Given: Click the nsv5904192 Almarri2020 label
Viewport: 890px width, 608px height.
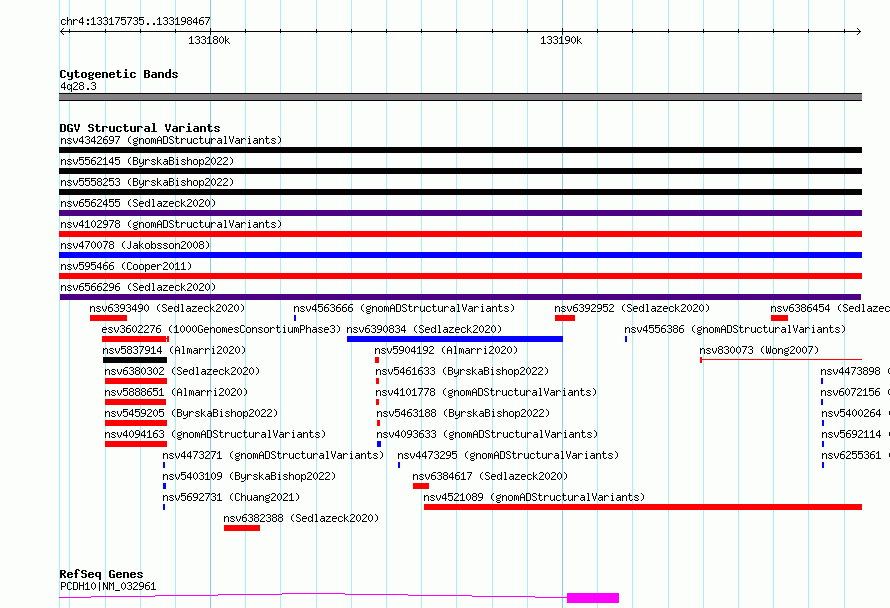Looking at the screenshot, I should point(446,350).
